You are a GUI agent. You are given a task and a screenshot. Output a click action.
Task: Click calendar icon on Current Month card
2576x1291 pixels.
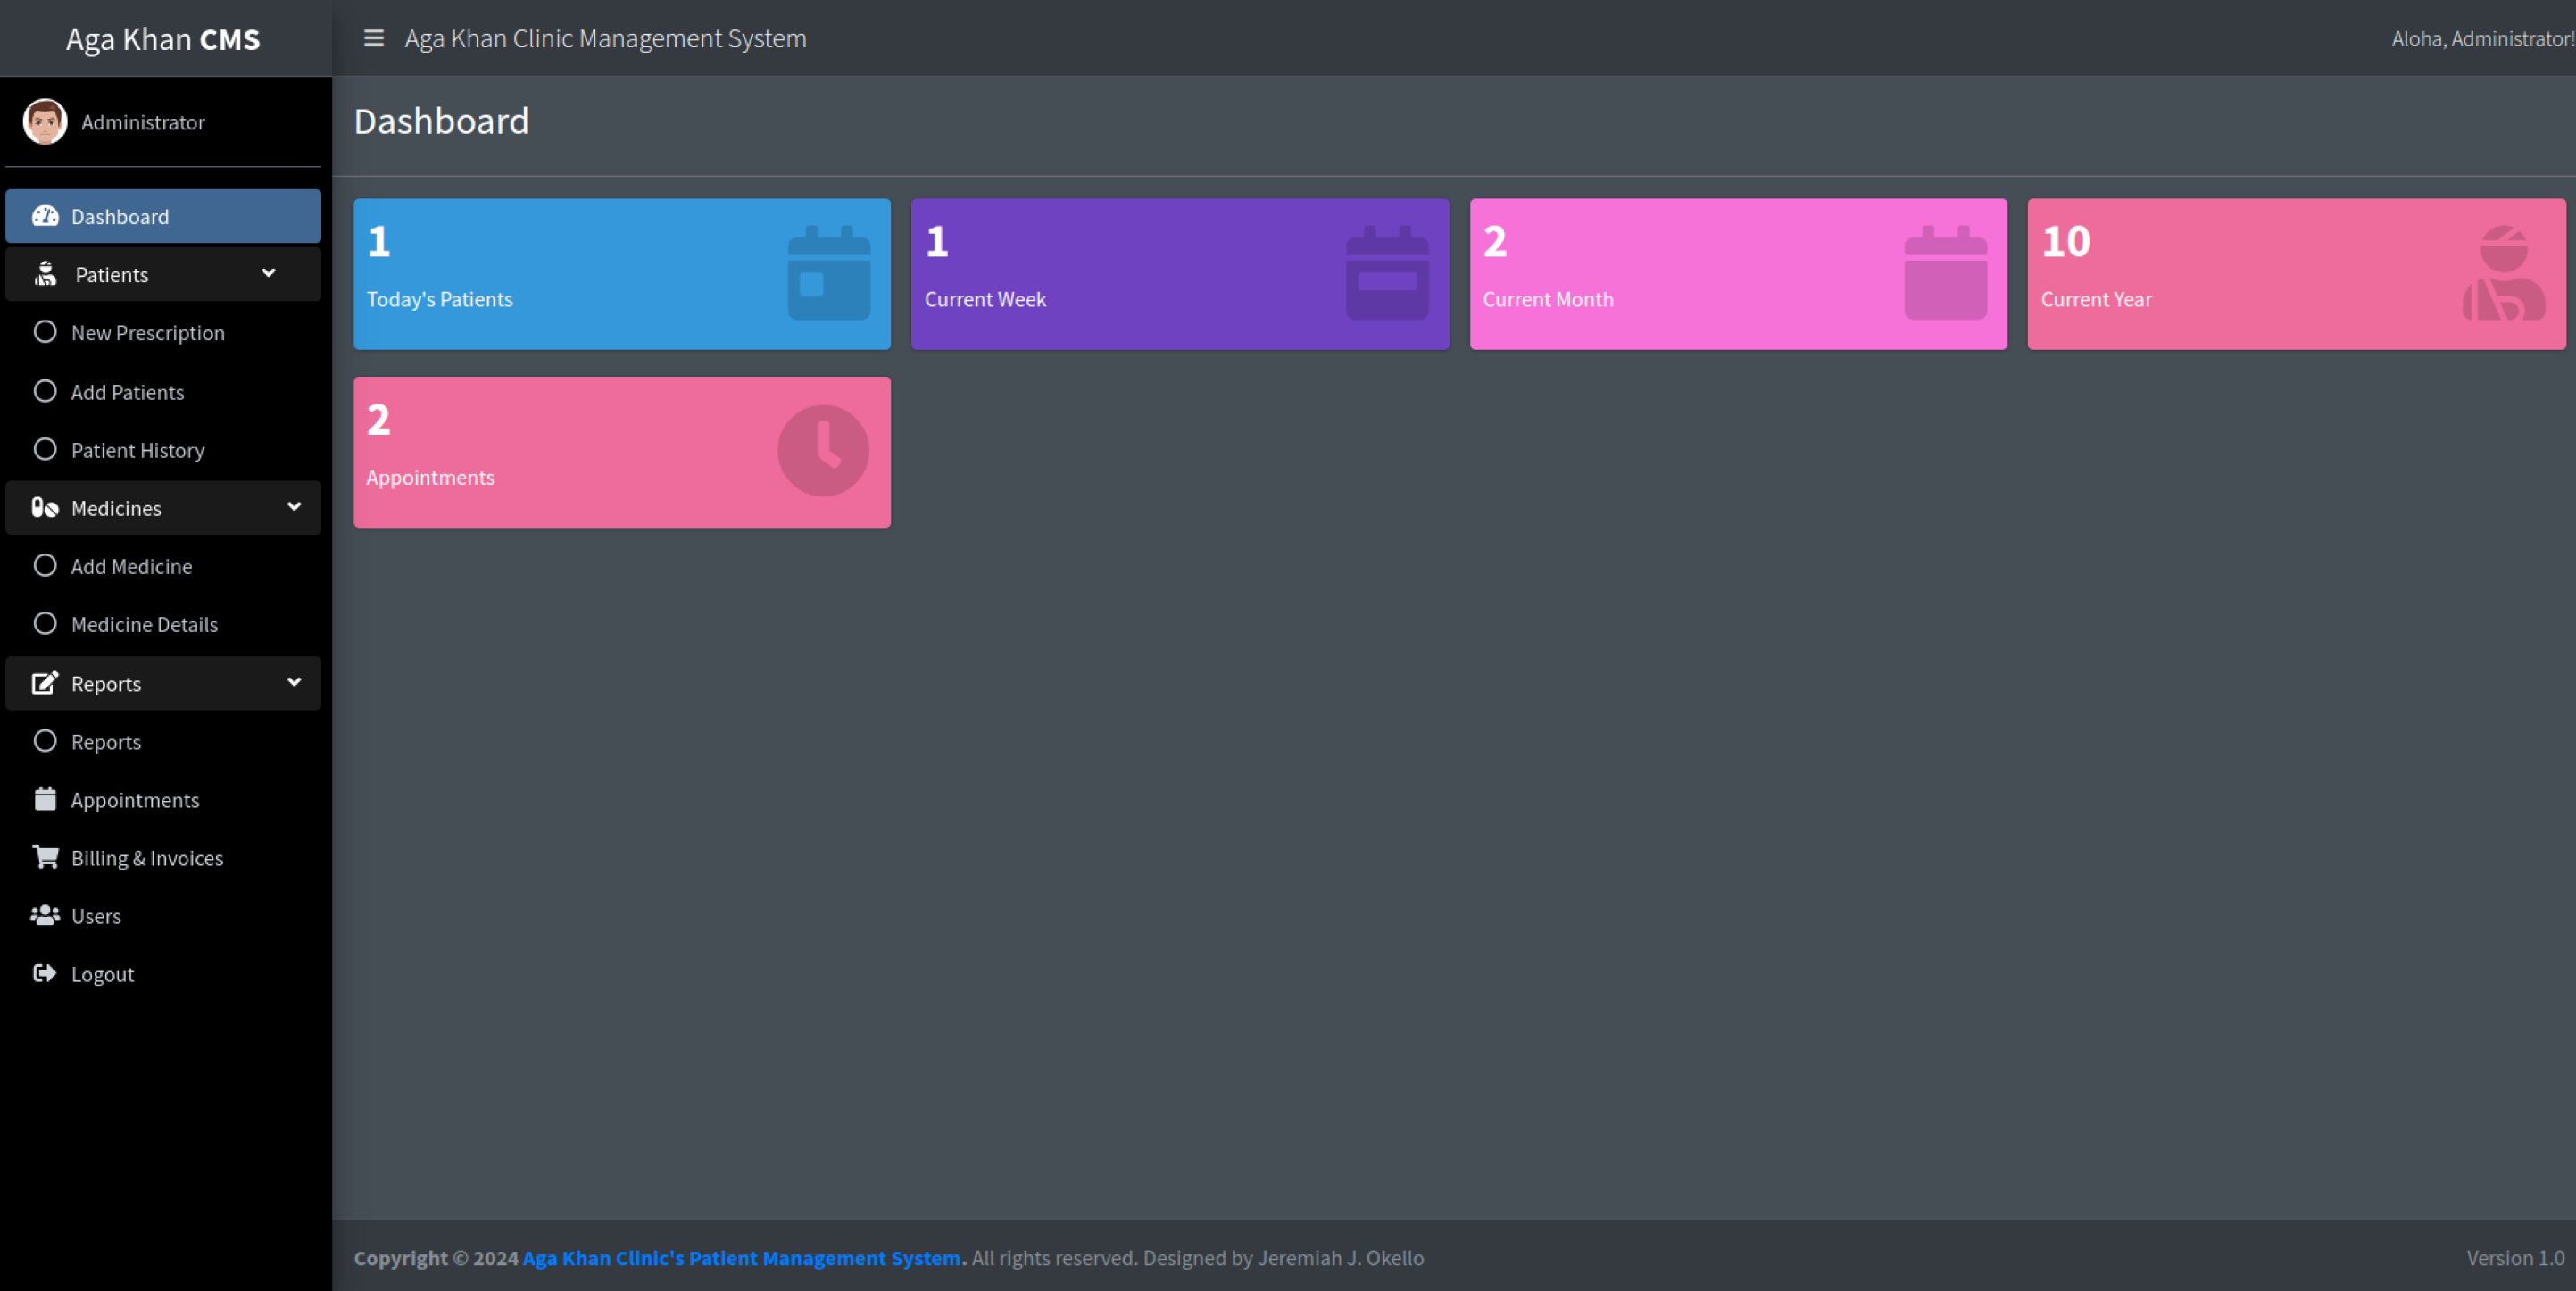tap(1945, 273)
